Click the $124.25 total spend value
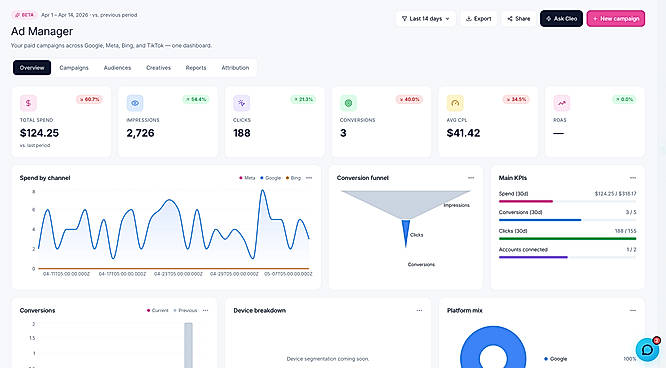Image resolution: width=666 pixels, height=368 pixels. 40,133
